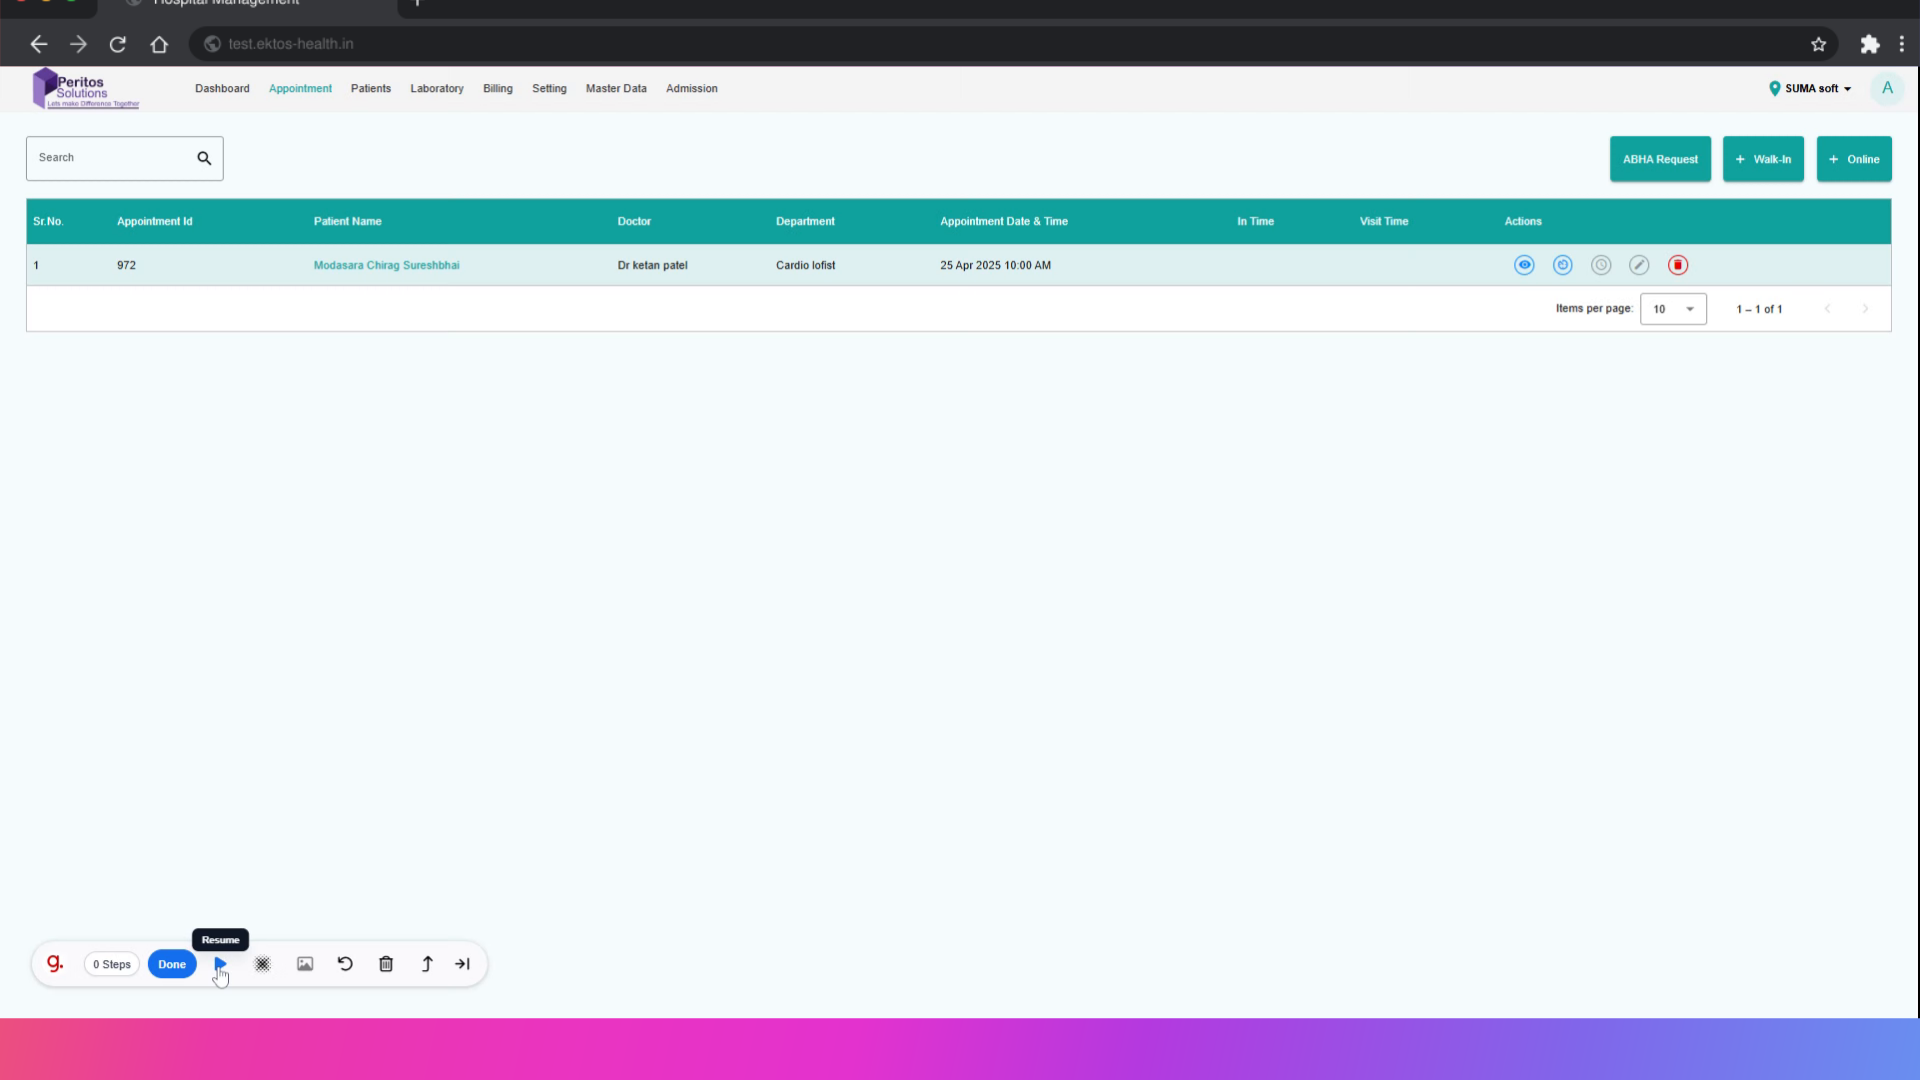
Task: Expand the SUMA soft location dropdown
Action: click(1811, 89)
